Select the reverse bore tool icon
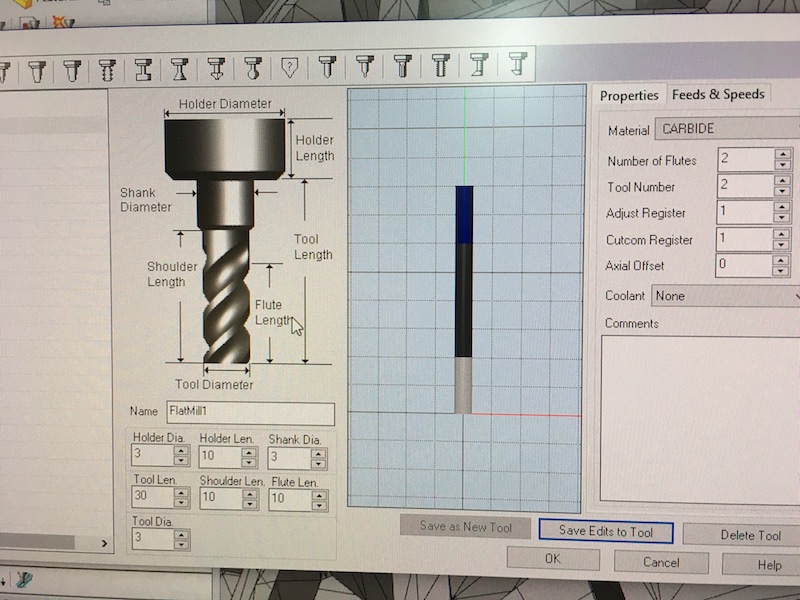Viewport: 800px width, 600px height. pyautogui.click(x=517, y=63)
